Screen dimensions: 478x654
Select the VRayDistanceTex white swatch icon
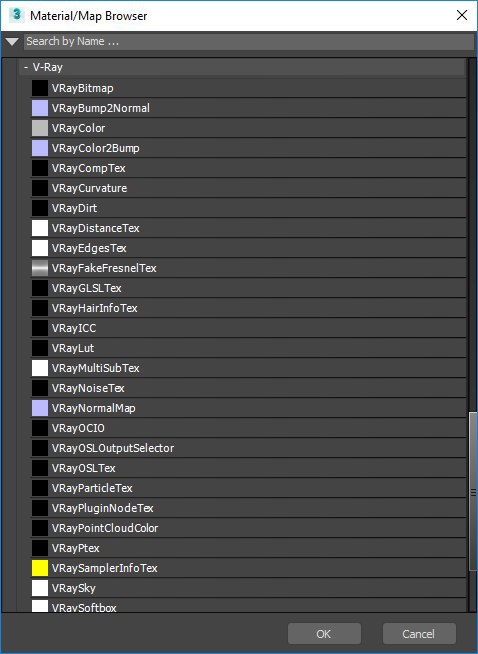(40, 228)
